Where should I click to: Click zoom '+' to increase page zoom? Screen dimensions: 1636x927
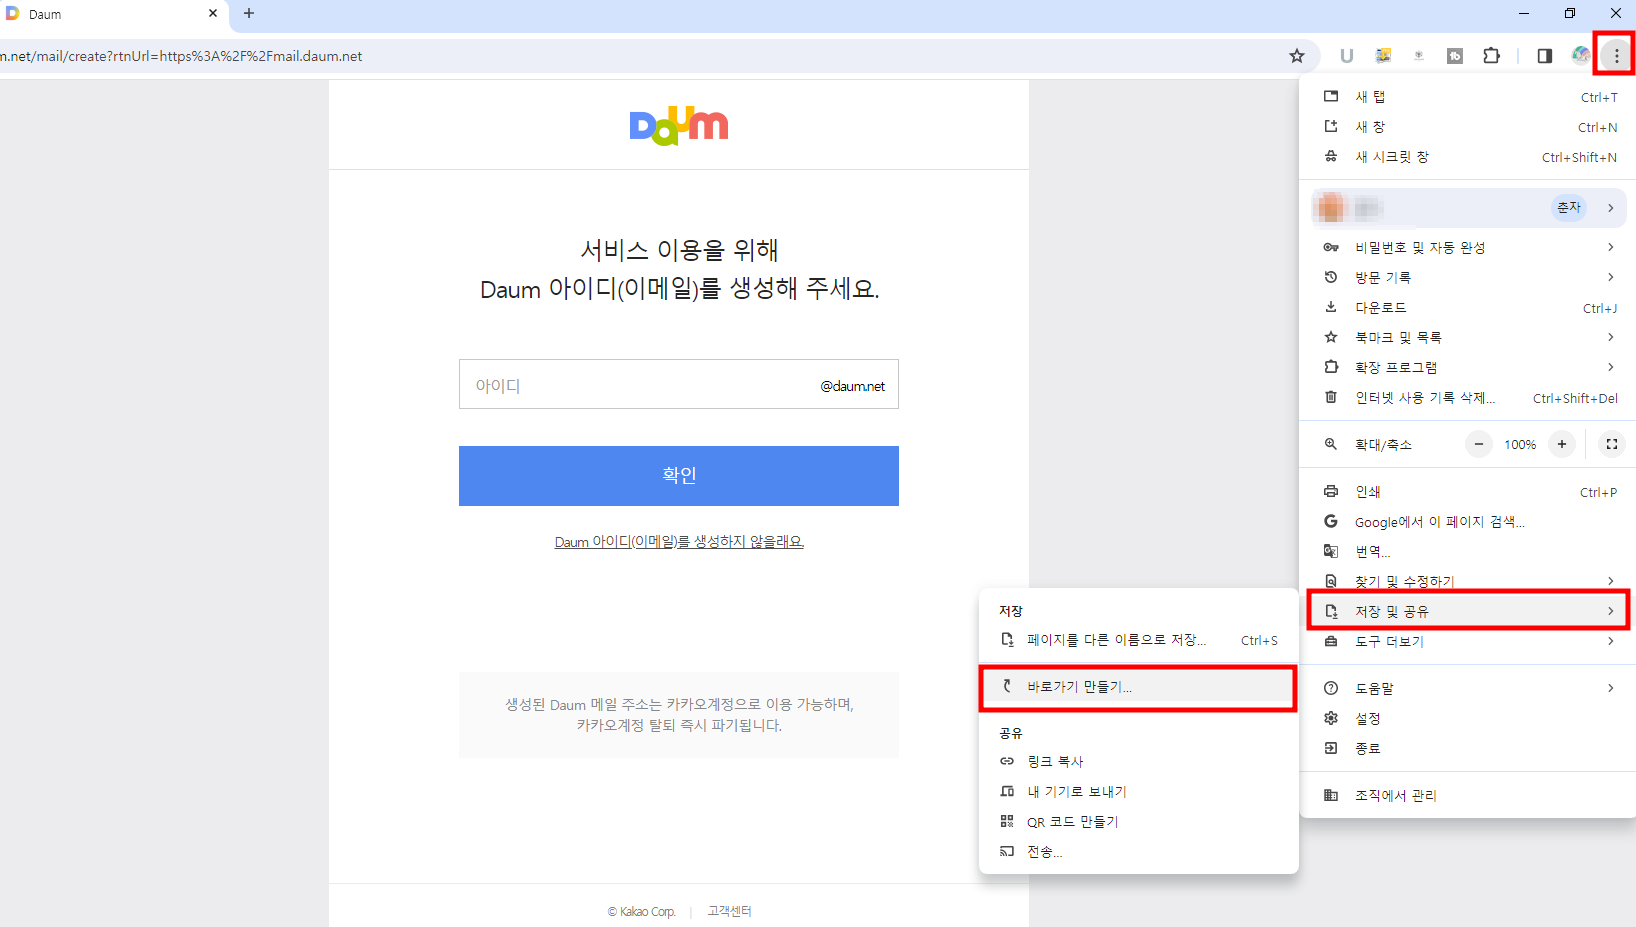pos(1561,444)
